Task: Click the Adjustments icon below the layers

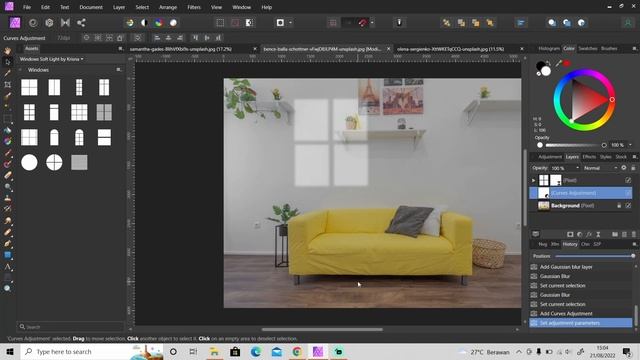Action: click(580, 234)
